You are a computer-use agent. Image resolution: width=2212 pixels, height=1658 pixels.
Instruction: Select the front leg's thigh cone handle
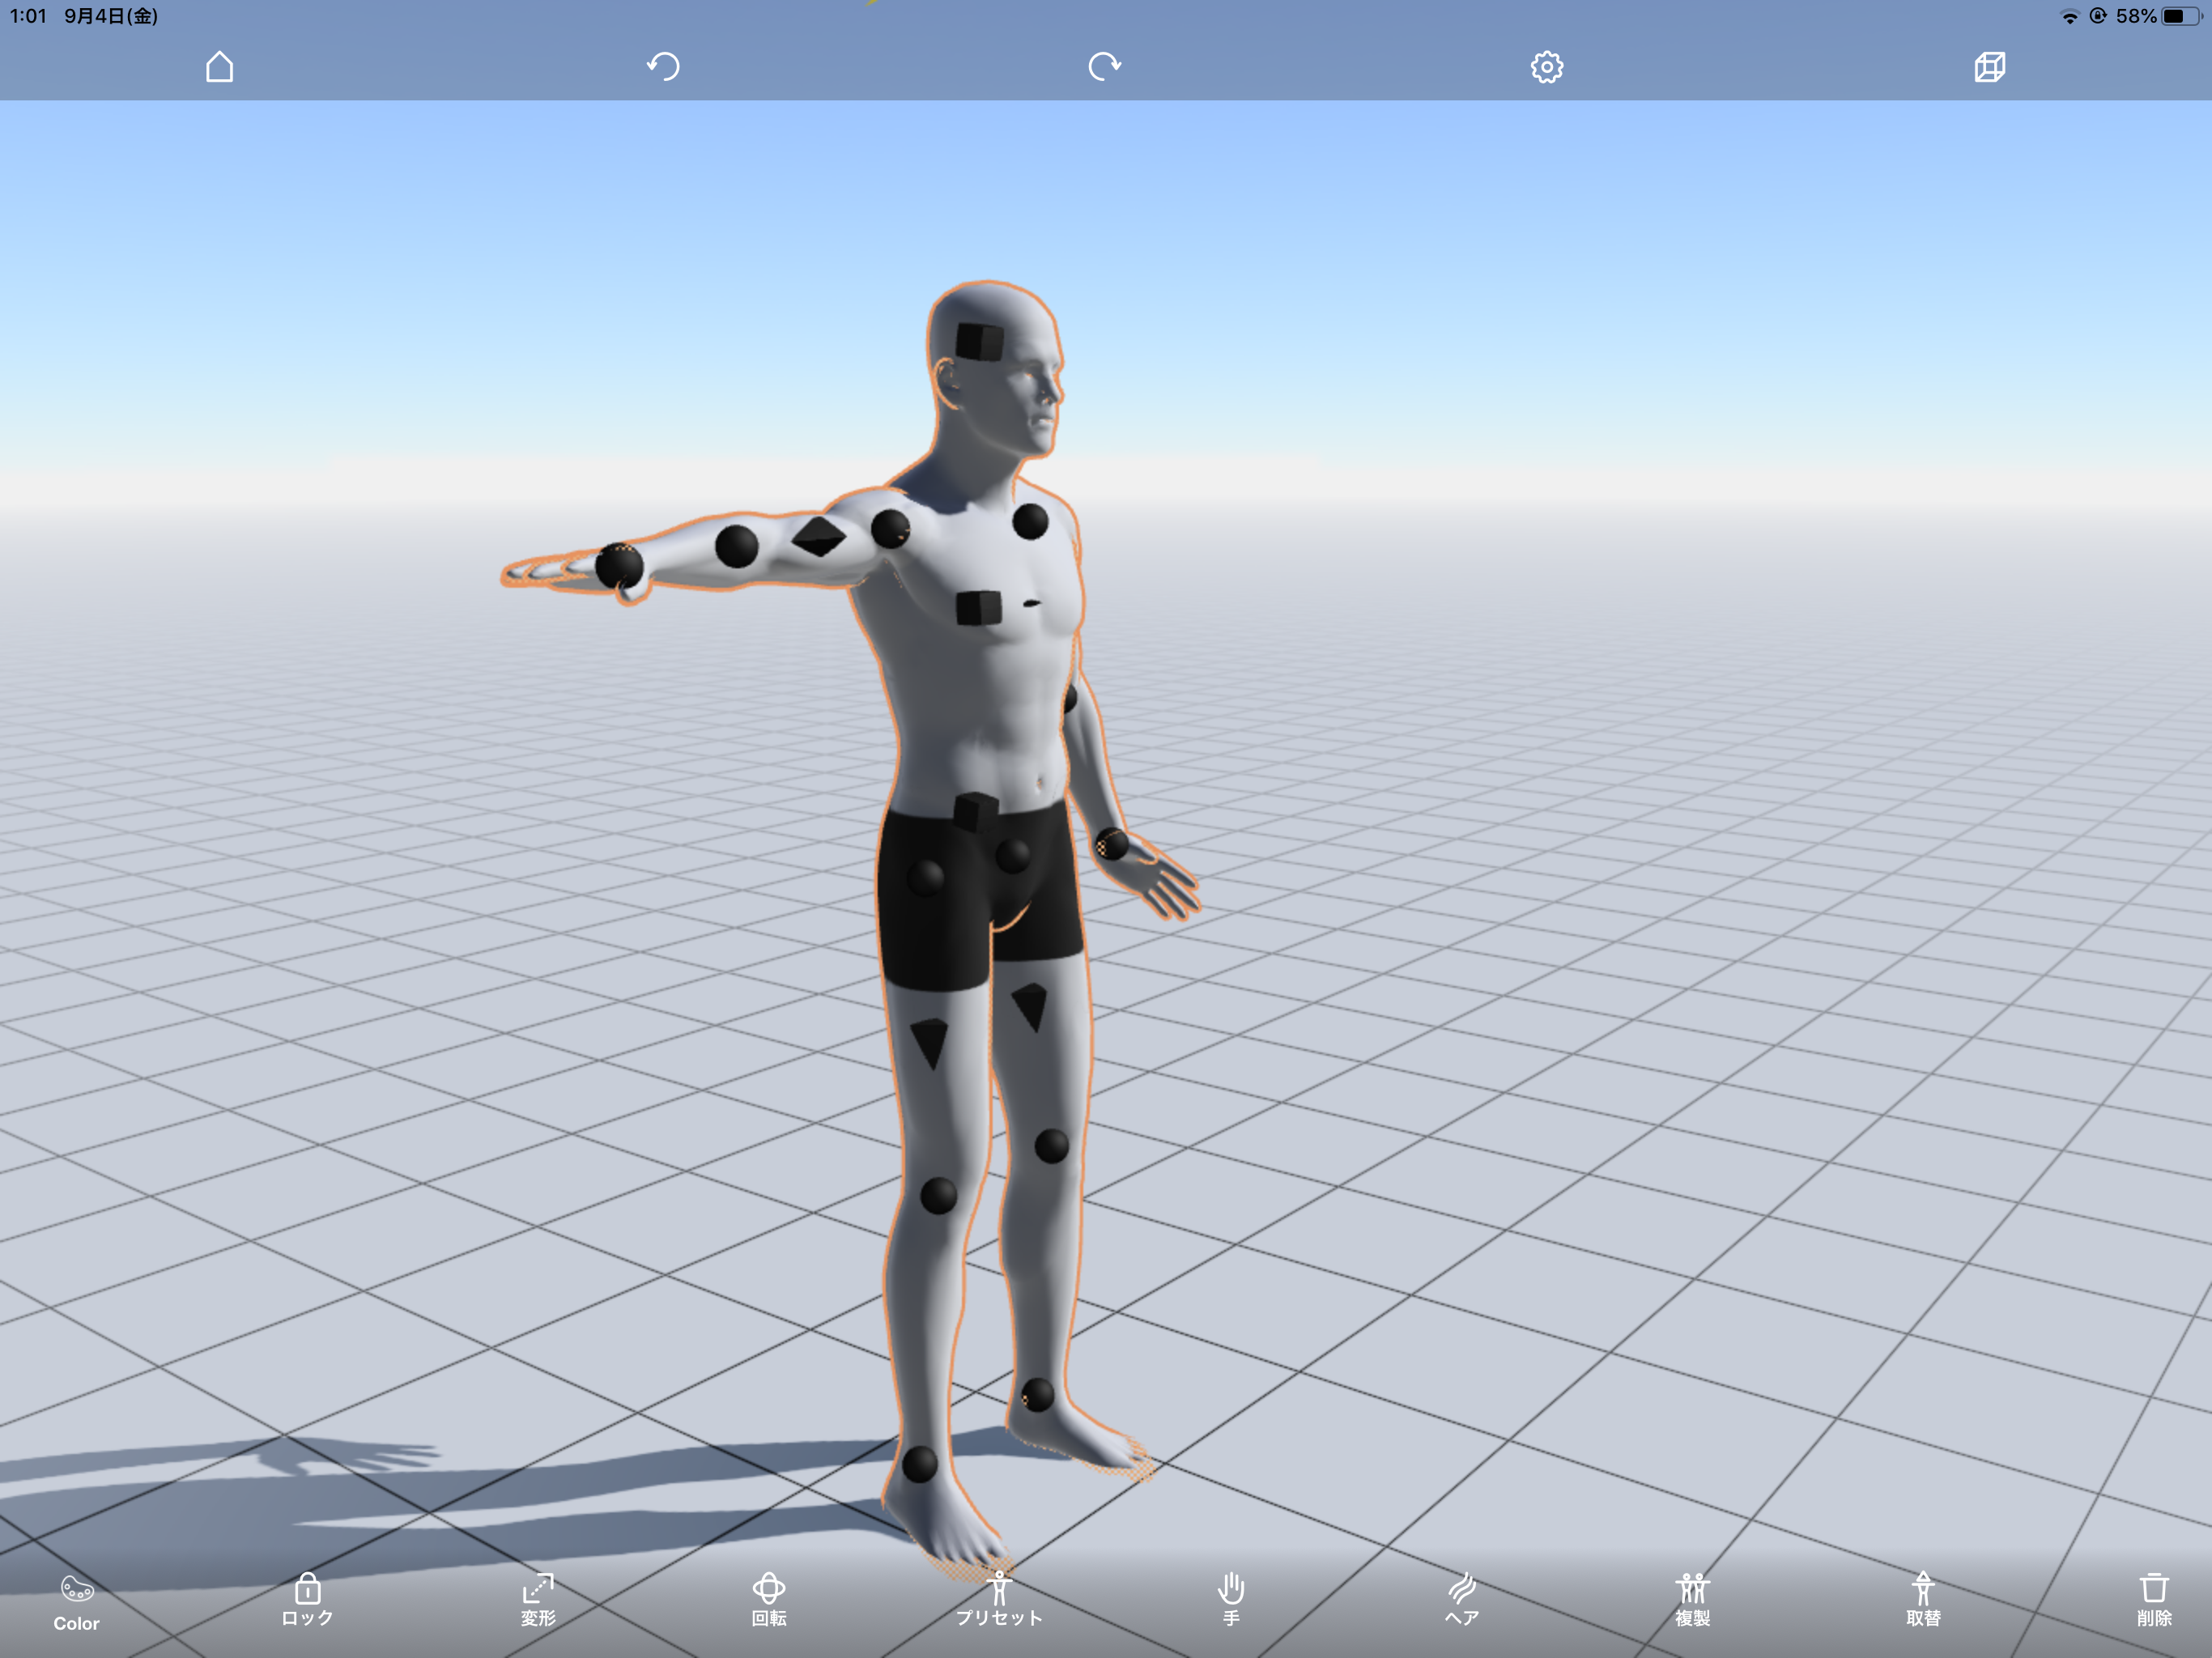tap(929, 1044)
